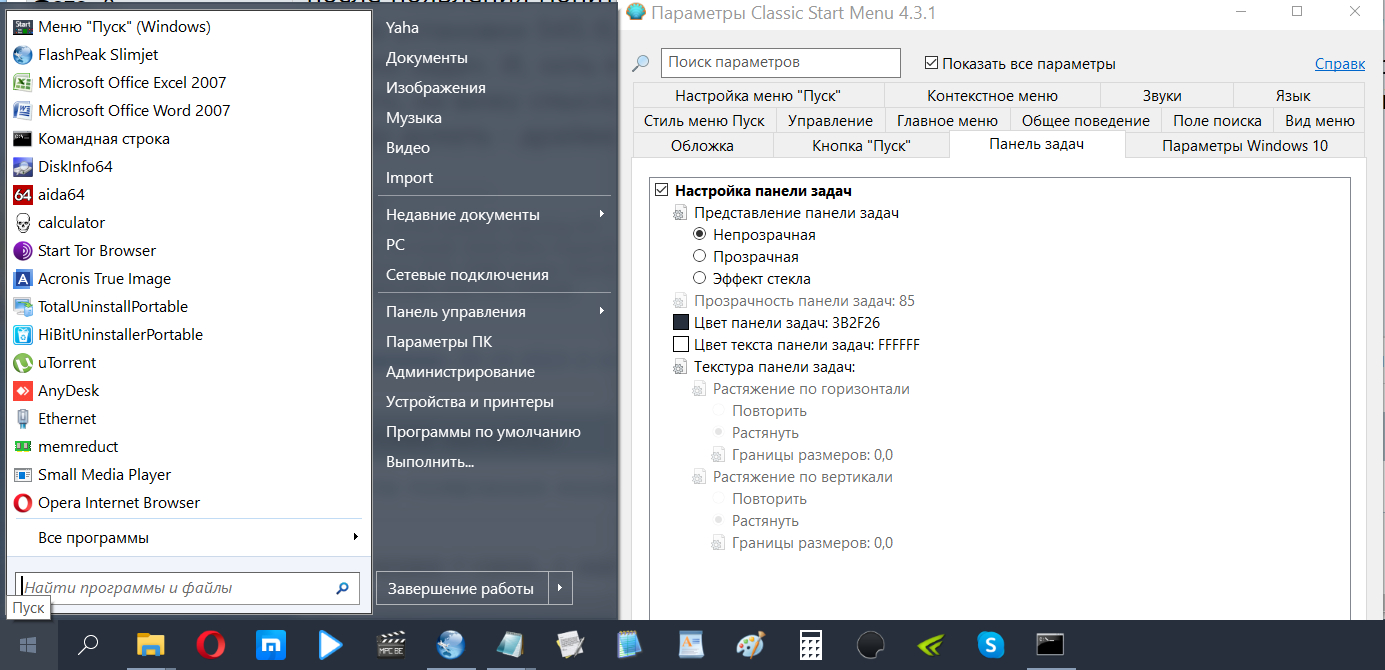1385x670 pixels.
Task: Open Документы in start menu
Action: point(427,57)
